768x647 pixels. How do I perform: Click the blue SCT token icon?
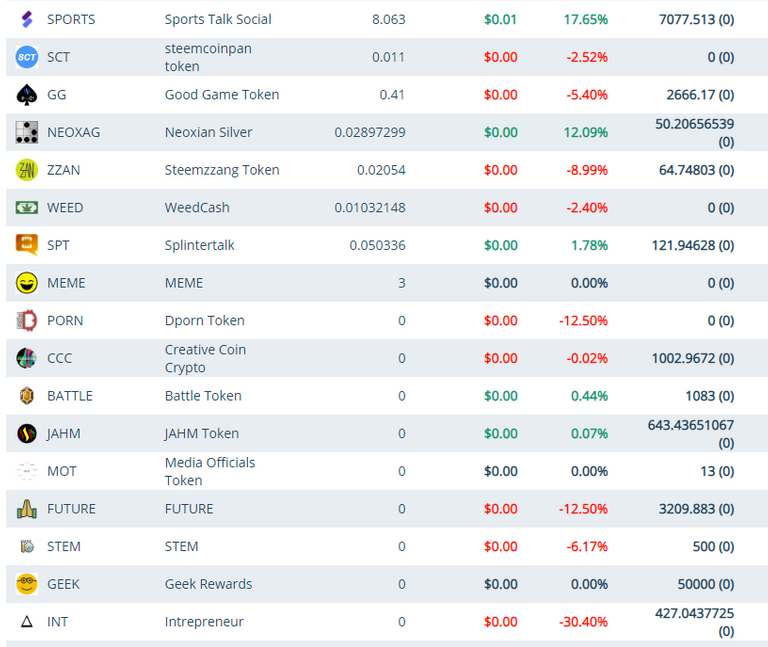(27, 57)
